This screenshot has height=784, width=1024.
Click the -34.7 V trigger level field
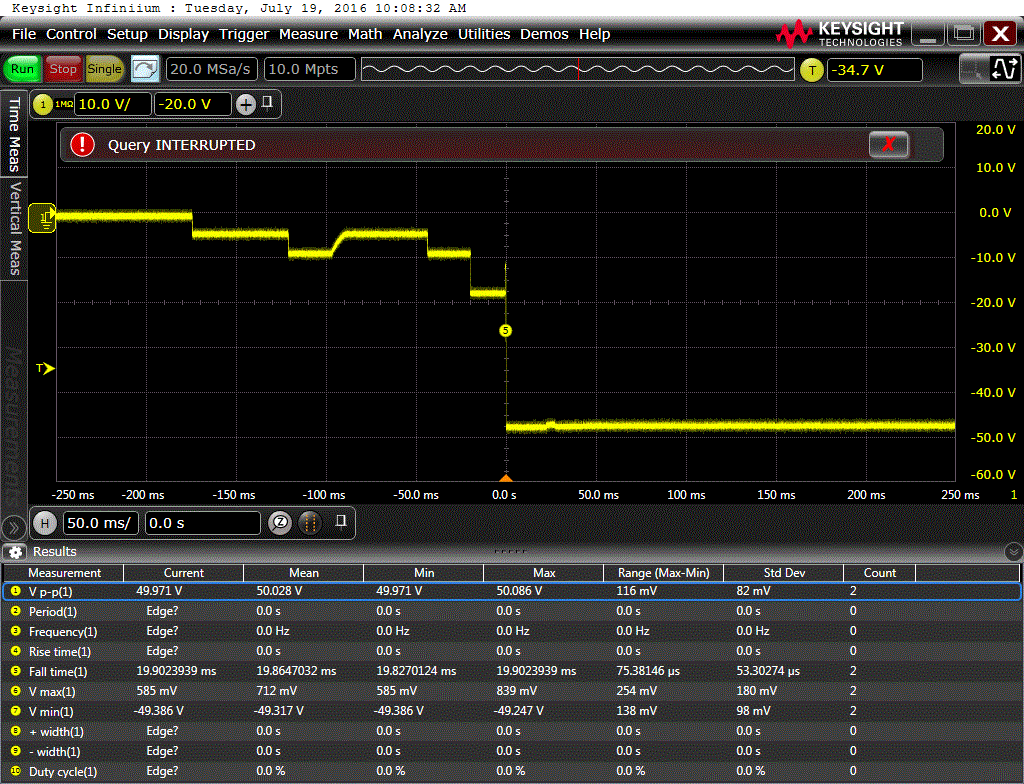point(874,70)
